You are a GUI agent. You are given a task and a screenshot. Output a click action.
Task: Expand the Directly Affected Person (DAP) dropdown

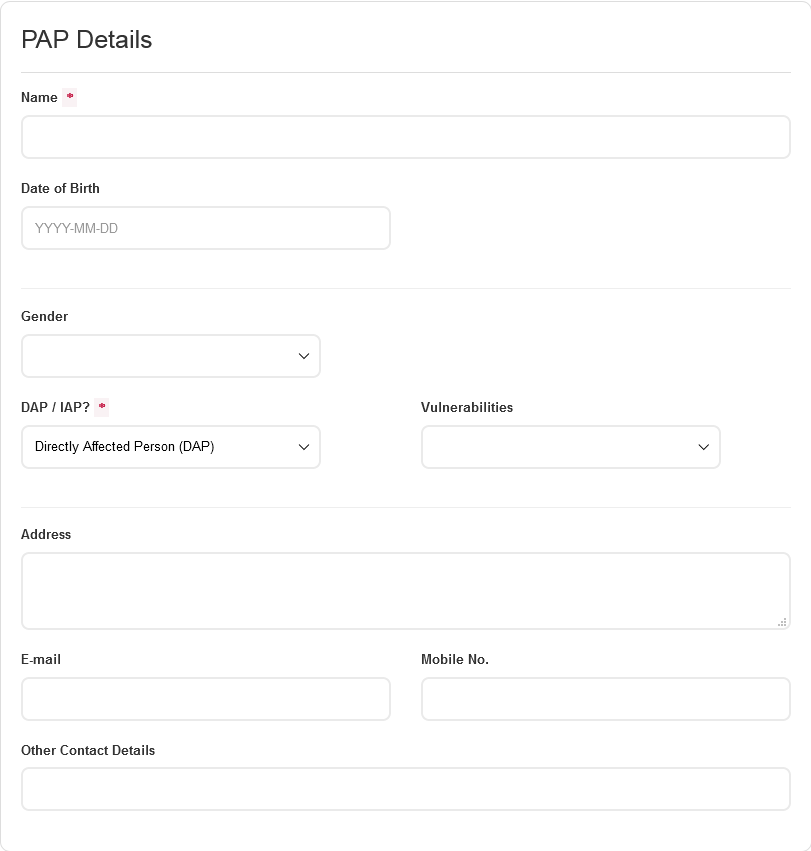(171, 447)
